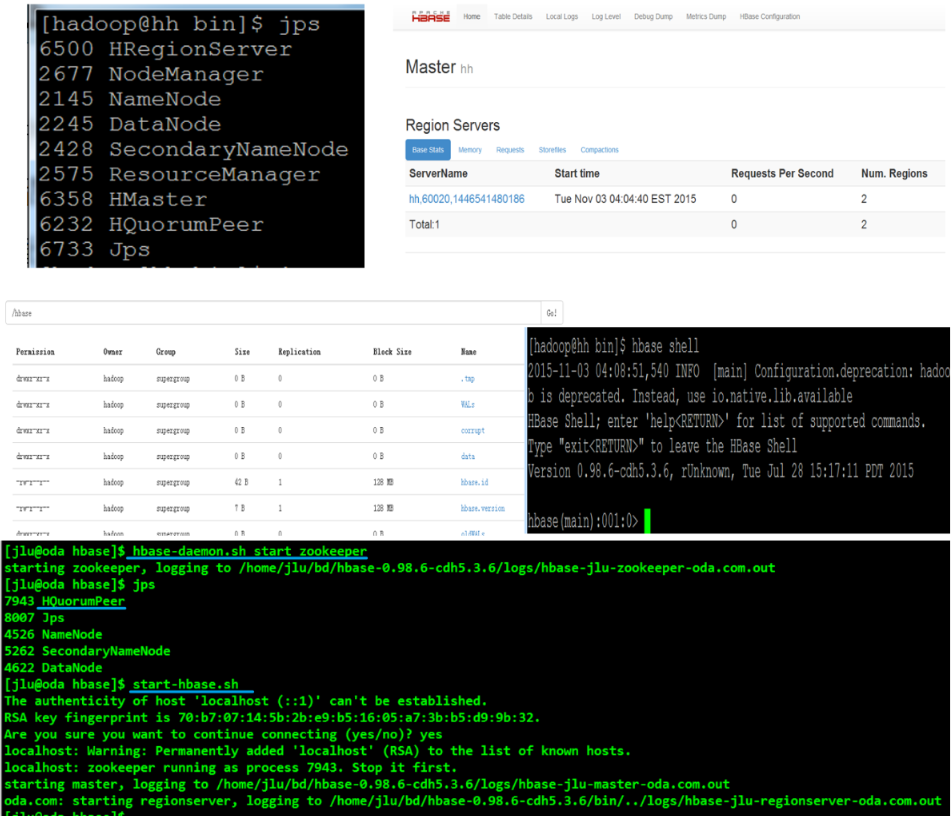
Task: Click the Apache HBase logo
Action: click(x=431, y=17)
